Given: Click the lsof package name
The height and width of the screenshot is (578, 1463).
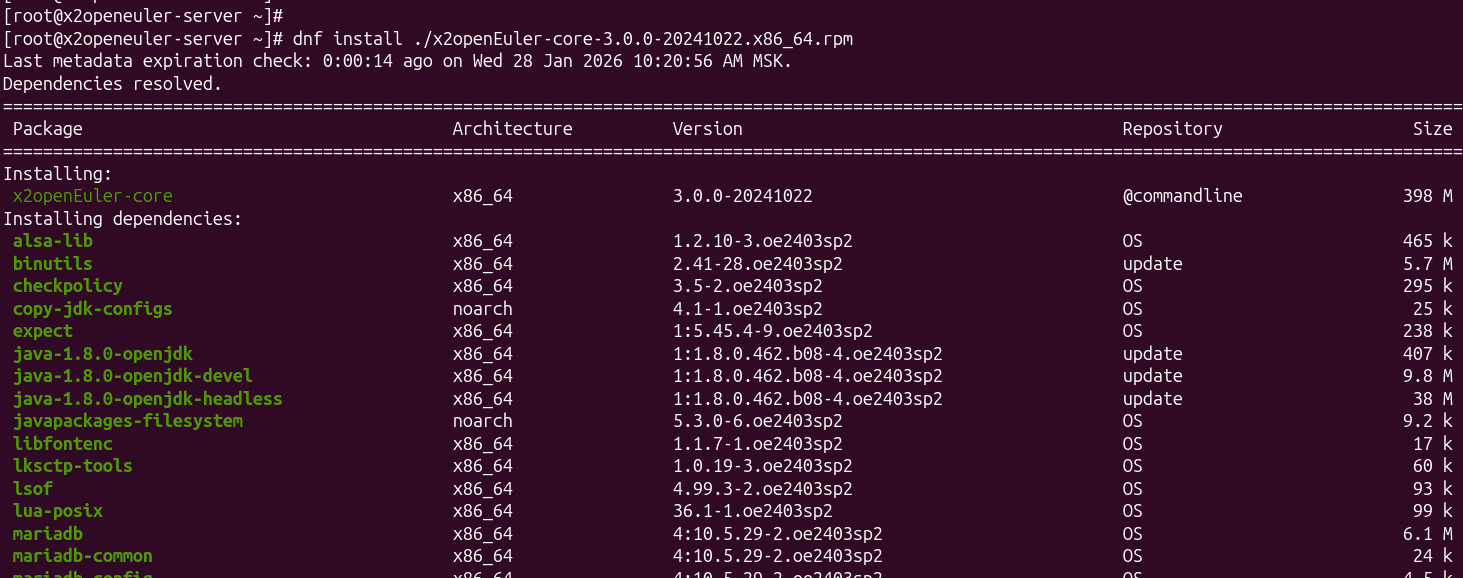Looking at the screenshot, I should [x=32, y=489].
